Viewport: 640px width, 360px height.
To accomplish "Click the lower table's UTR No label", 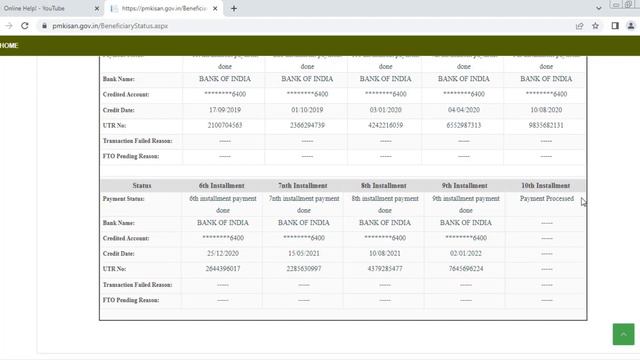I will click(115, 269).
